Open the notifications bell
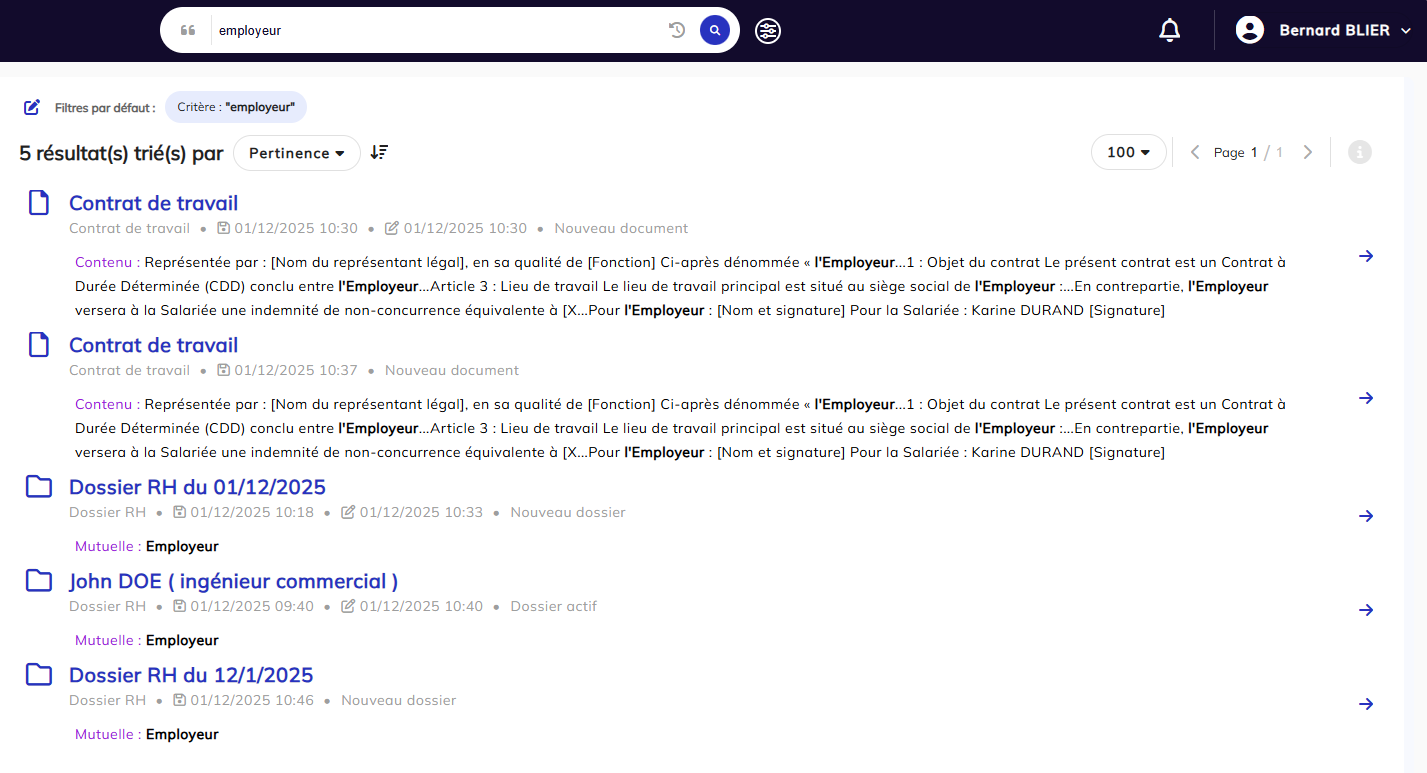The height and width of the screenshot is (773, 1427). pyautogui.click(x=1169, y=31)
